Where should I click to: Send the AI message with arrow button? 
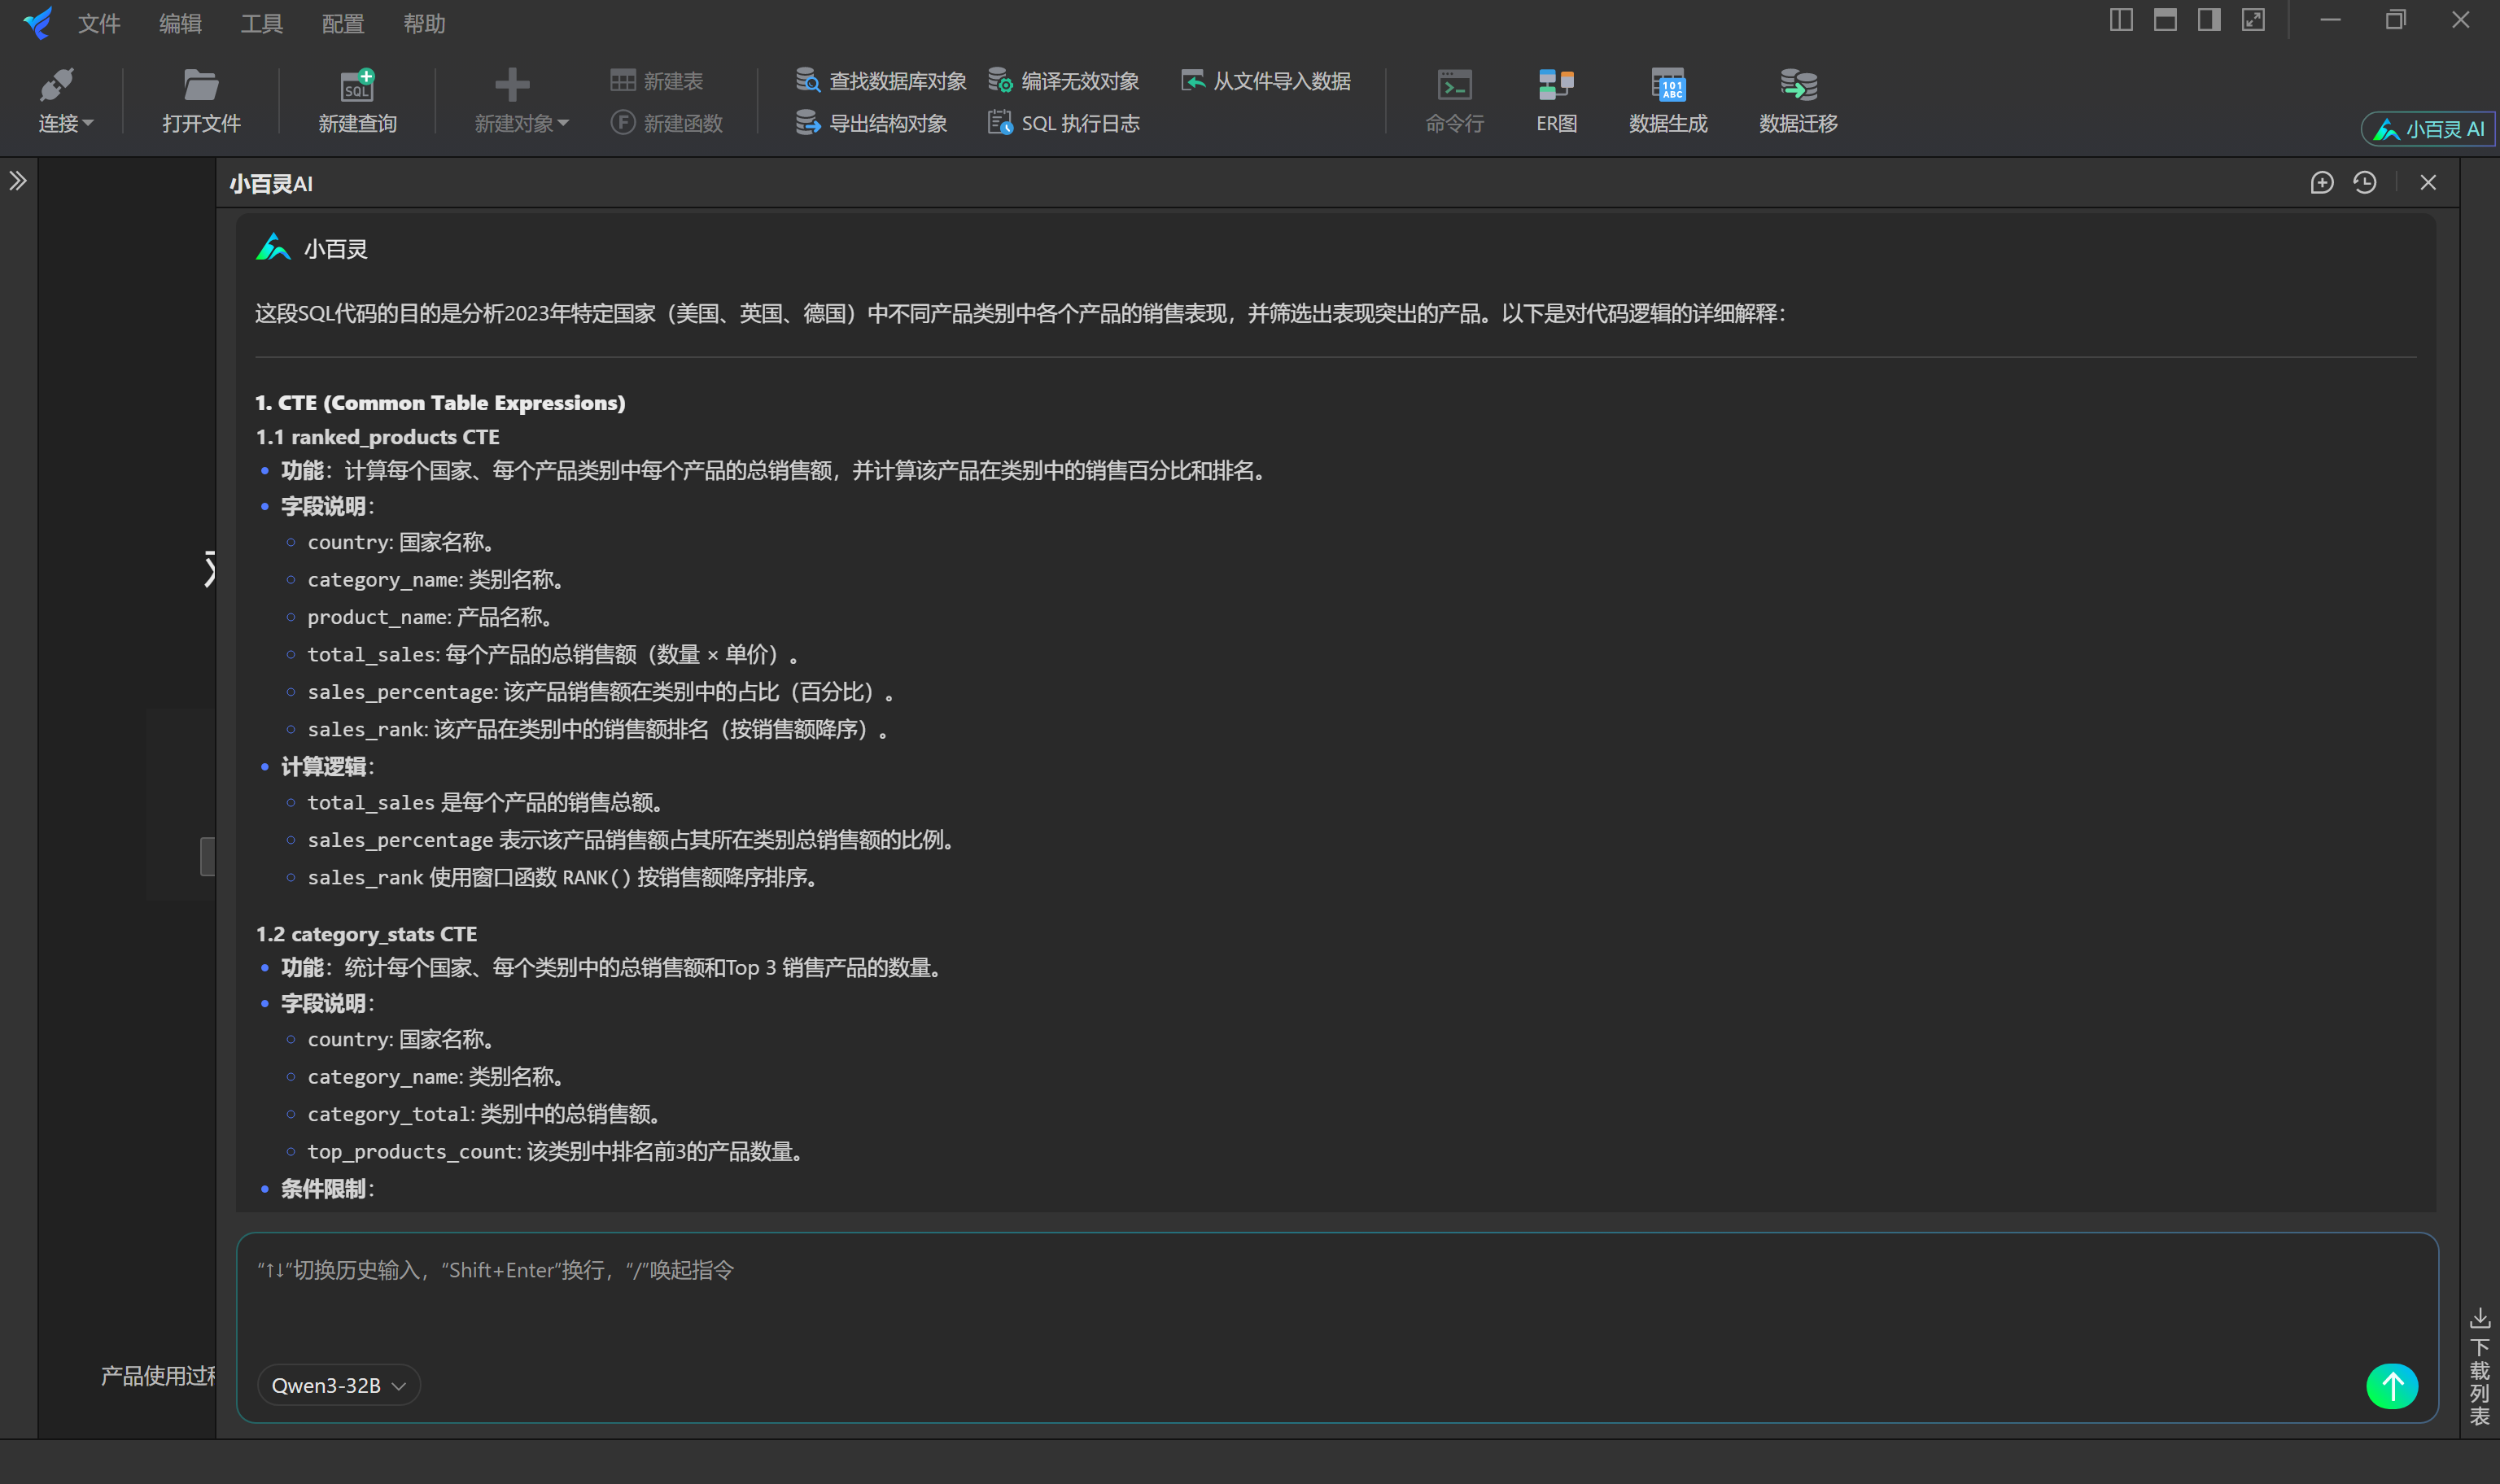[x=2391, y=1385]
